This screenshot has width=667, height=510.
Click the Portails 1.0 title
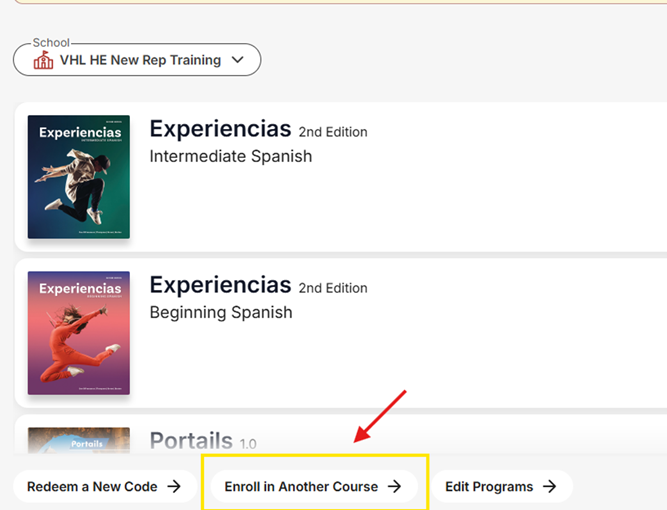coord(203,441)
